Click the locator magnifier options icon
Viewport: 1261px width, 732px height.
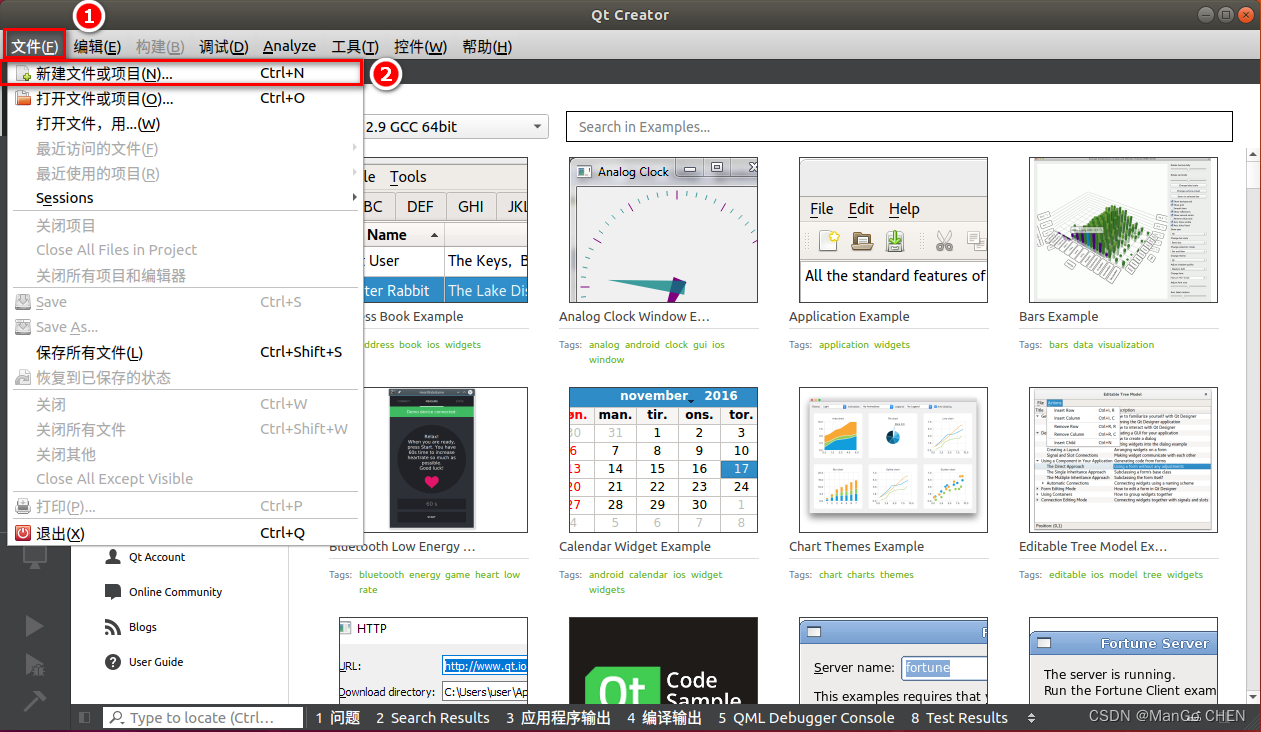116,718
